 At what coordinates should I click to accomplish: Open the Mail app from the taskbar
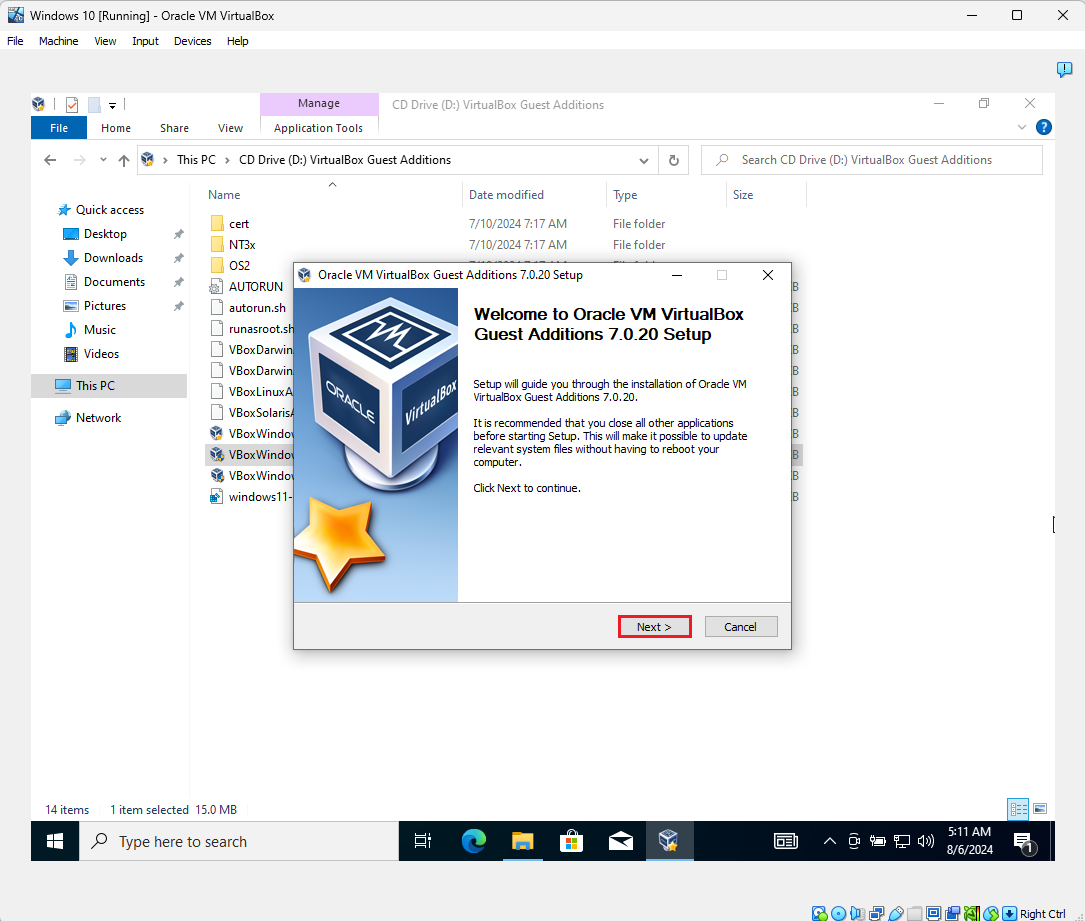(621, 841)
